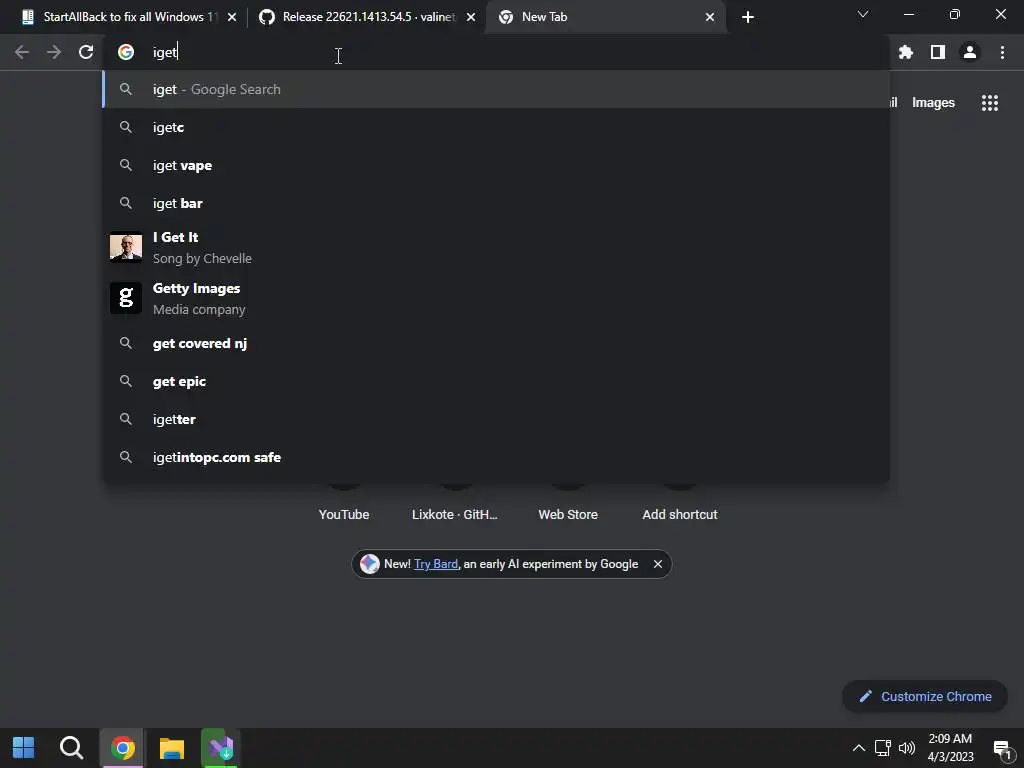Choose the 'igetc' suggestion
Screen dimensions: 1024x768
(x=496, y=127)
